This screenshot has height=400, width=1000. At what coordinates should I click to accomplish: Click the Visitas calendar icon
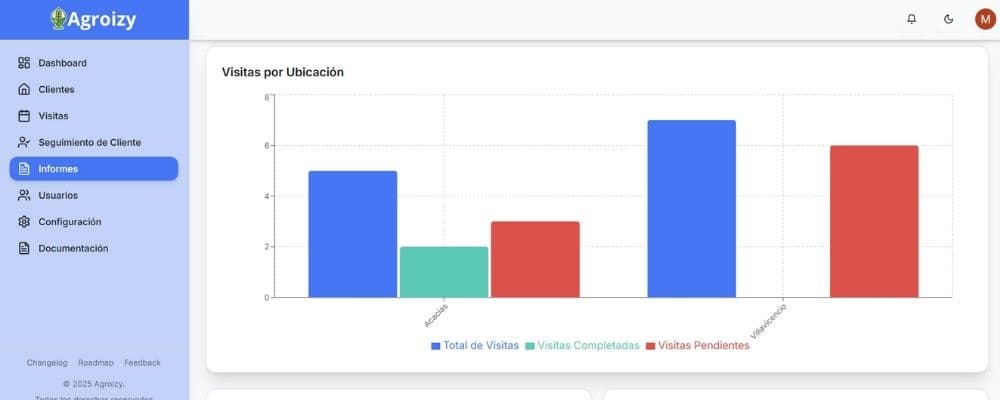(24, 116)
